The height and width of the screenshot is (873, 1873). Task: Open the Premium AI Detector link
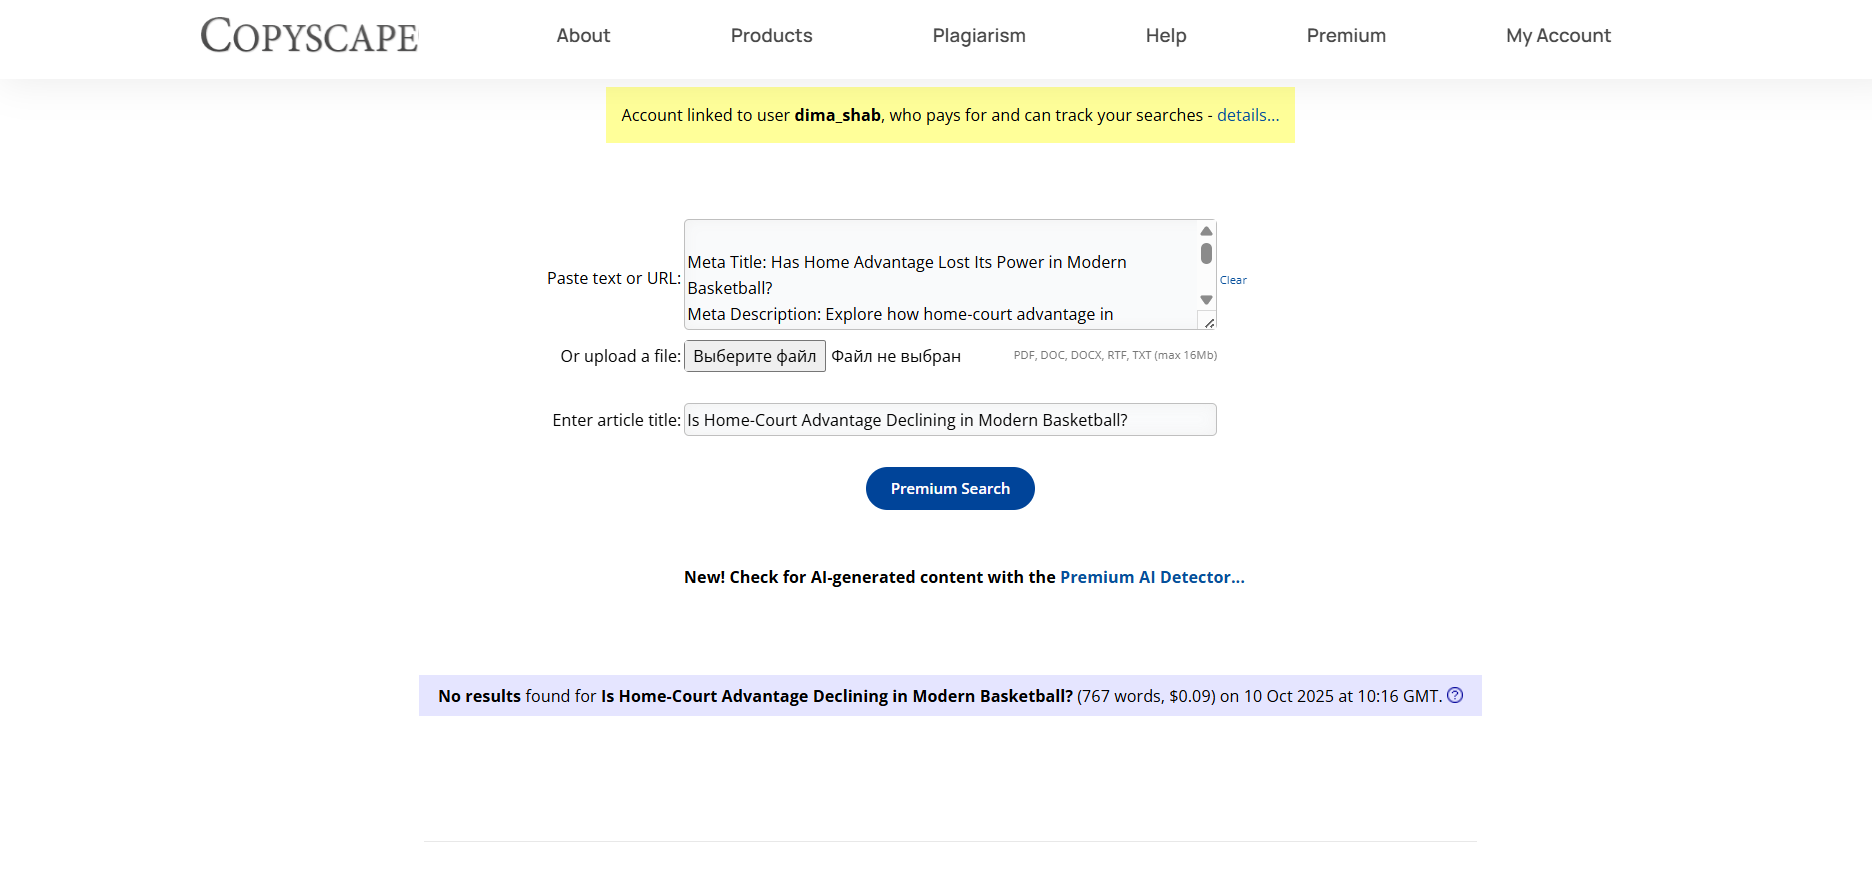pos(1151,577)
